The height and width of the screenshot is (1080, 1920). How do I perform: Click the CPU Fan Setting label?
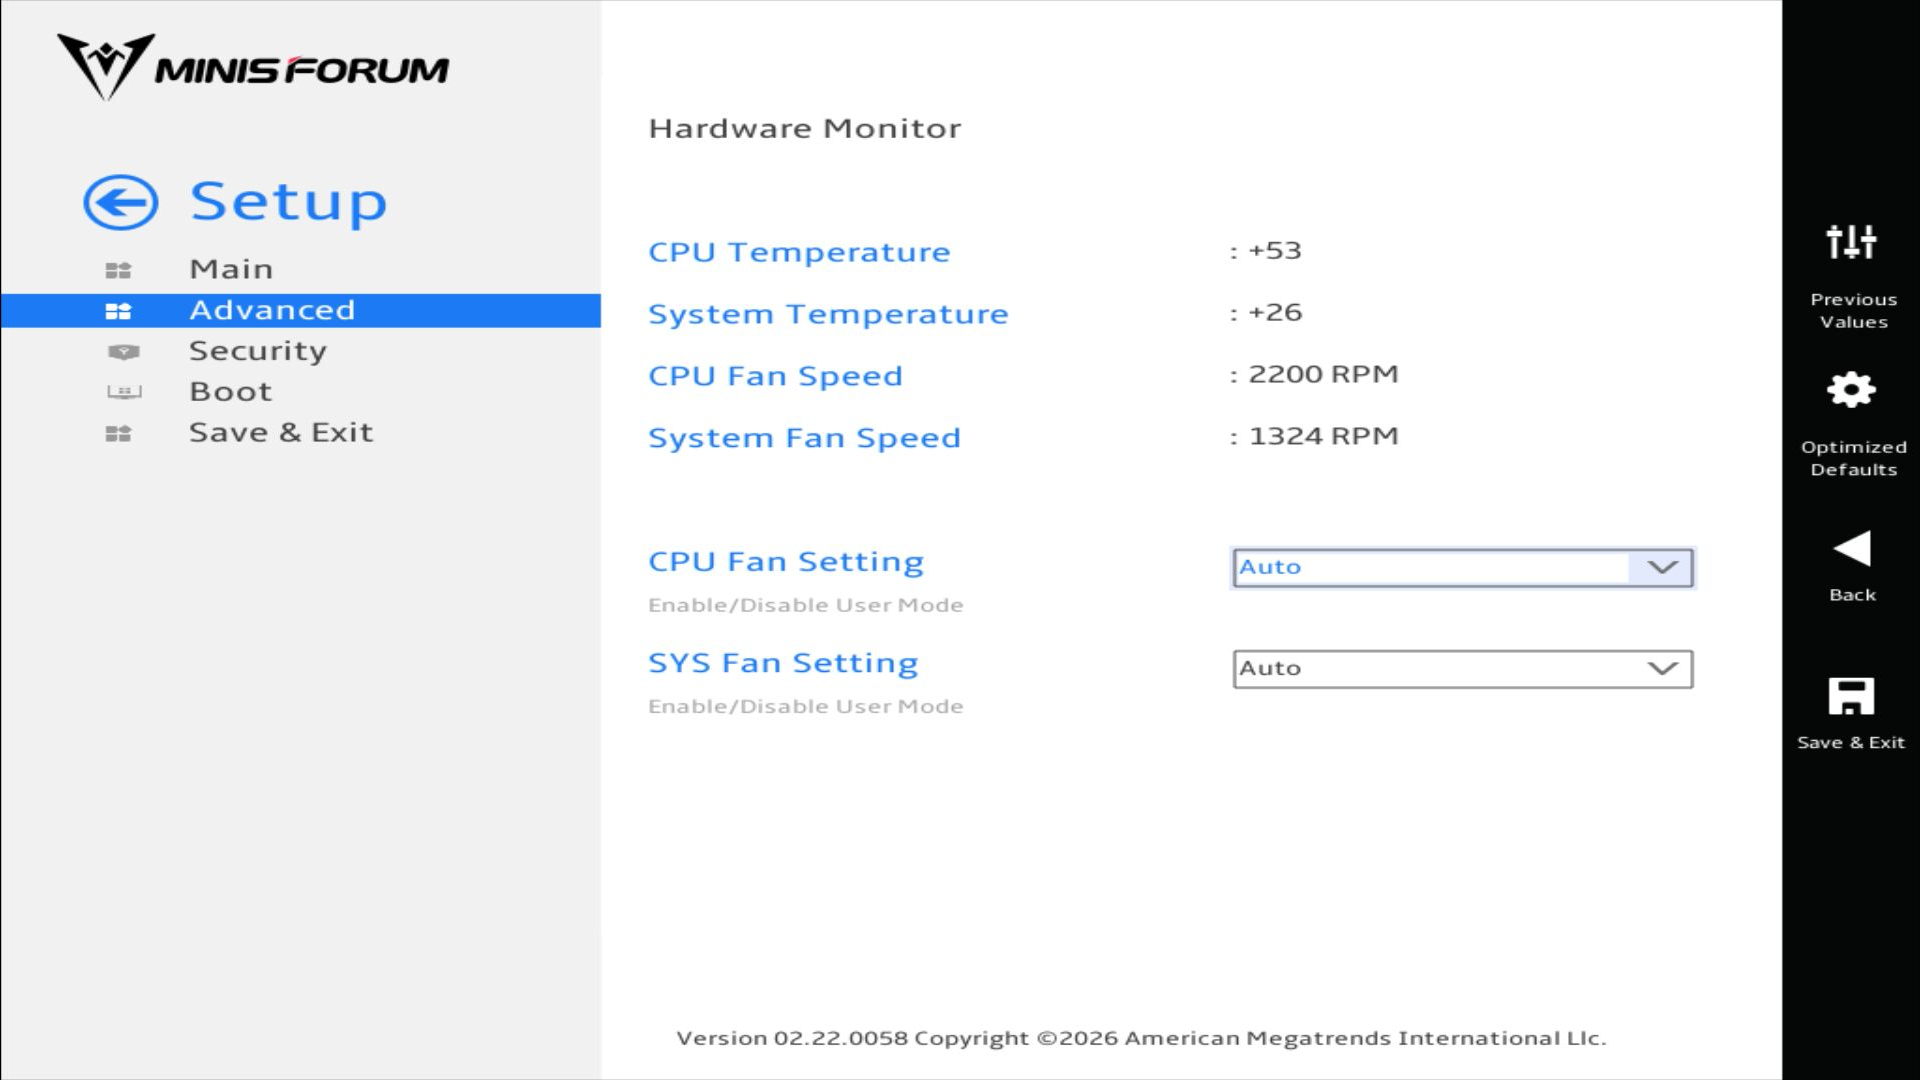pyautogui.click(x=786, y=562)
